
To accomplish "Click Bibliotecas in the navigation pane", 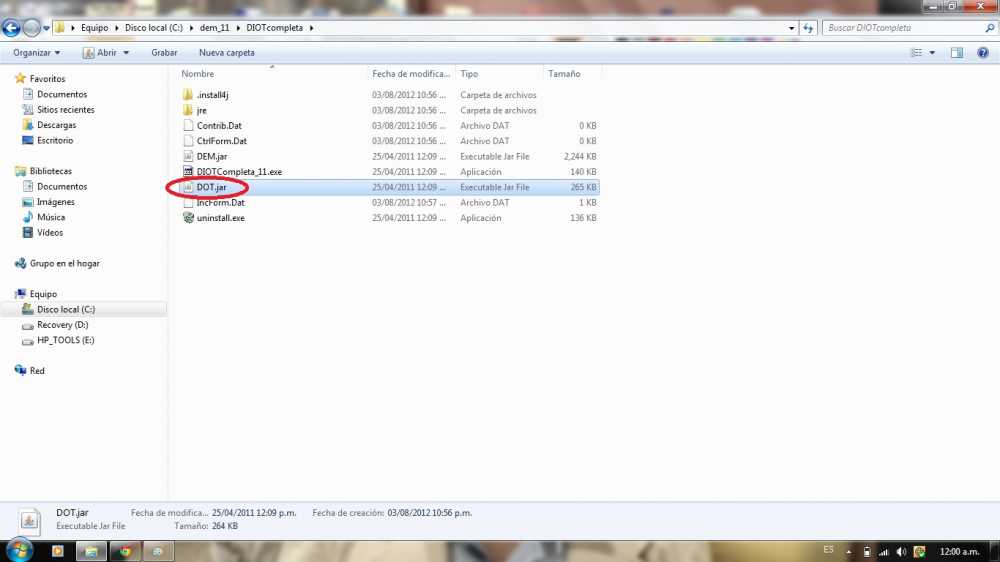I will coord(50,171).
